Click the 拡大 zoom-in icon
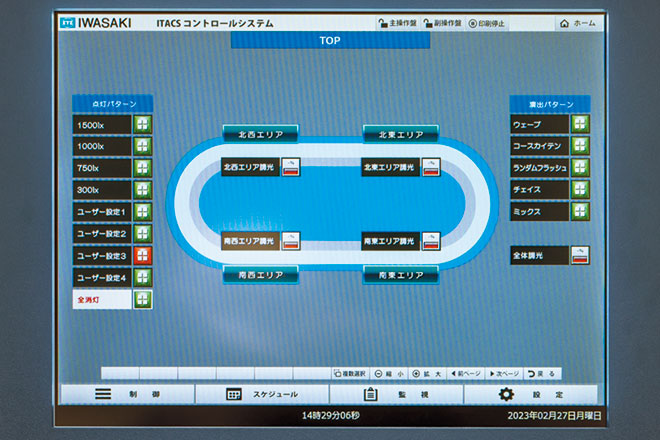Screen dimensions: 660x440 417,373
